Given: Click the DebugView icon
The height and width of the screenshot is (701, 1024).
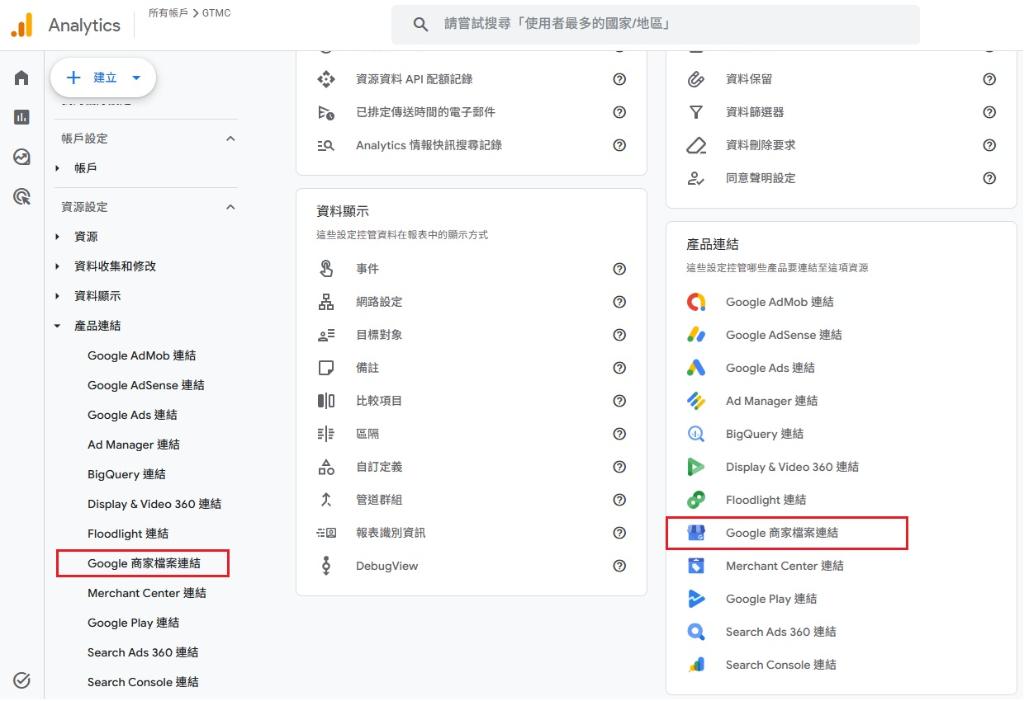Looking at the screenshot, I should [326, 566].
